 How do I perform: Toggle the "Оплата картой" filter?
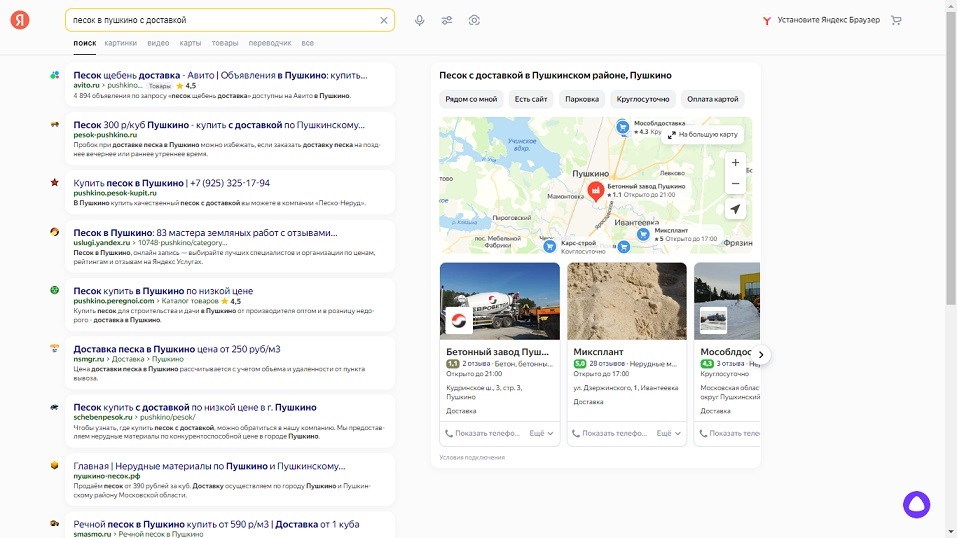click(713, 99)
